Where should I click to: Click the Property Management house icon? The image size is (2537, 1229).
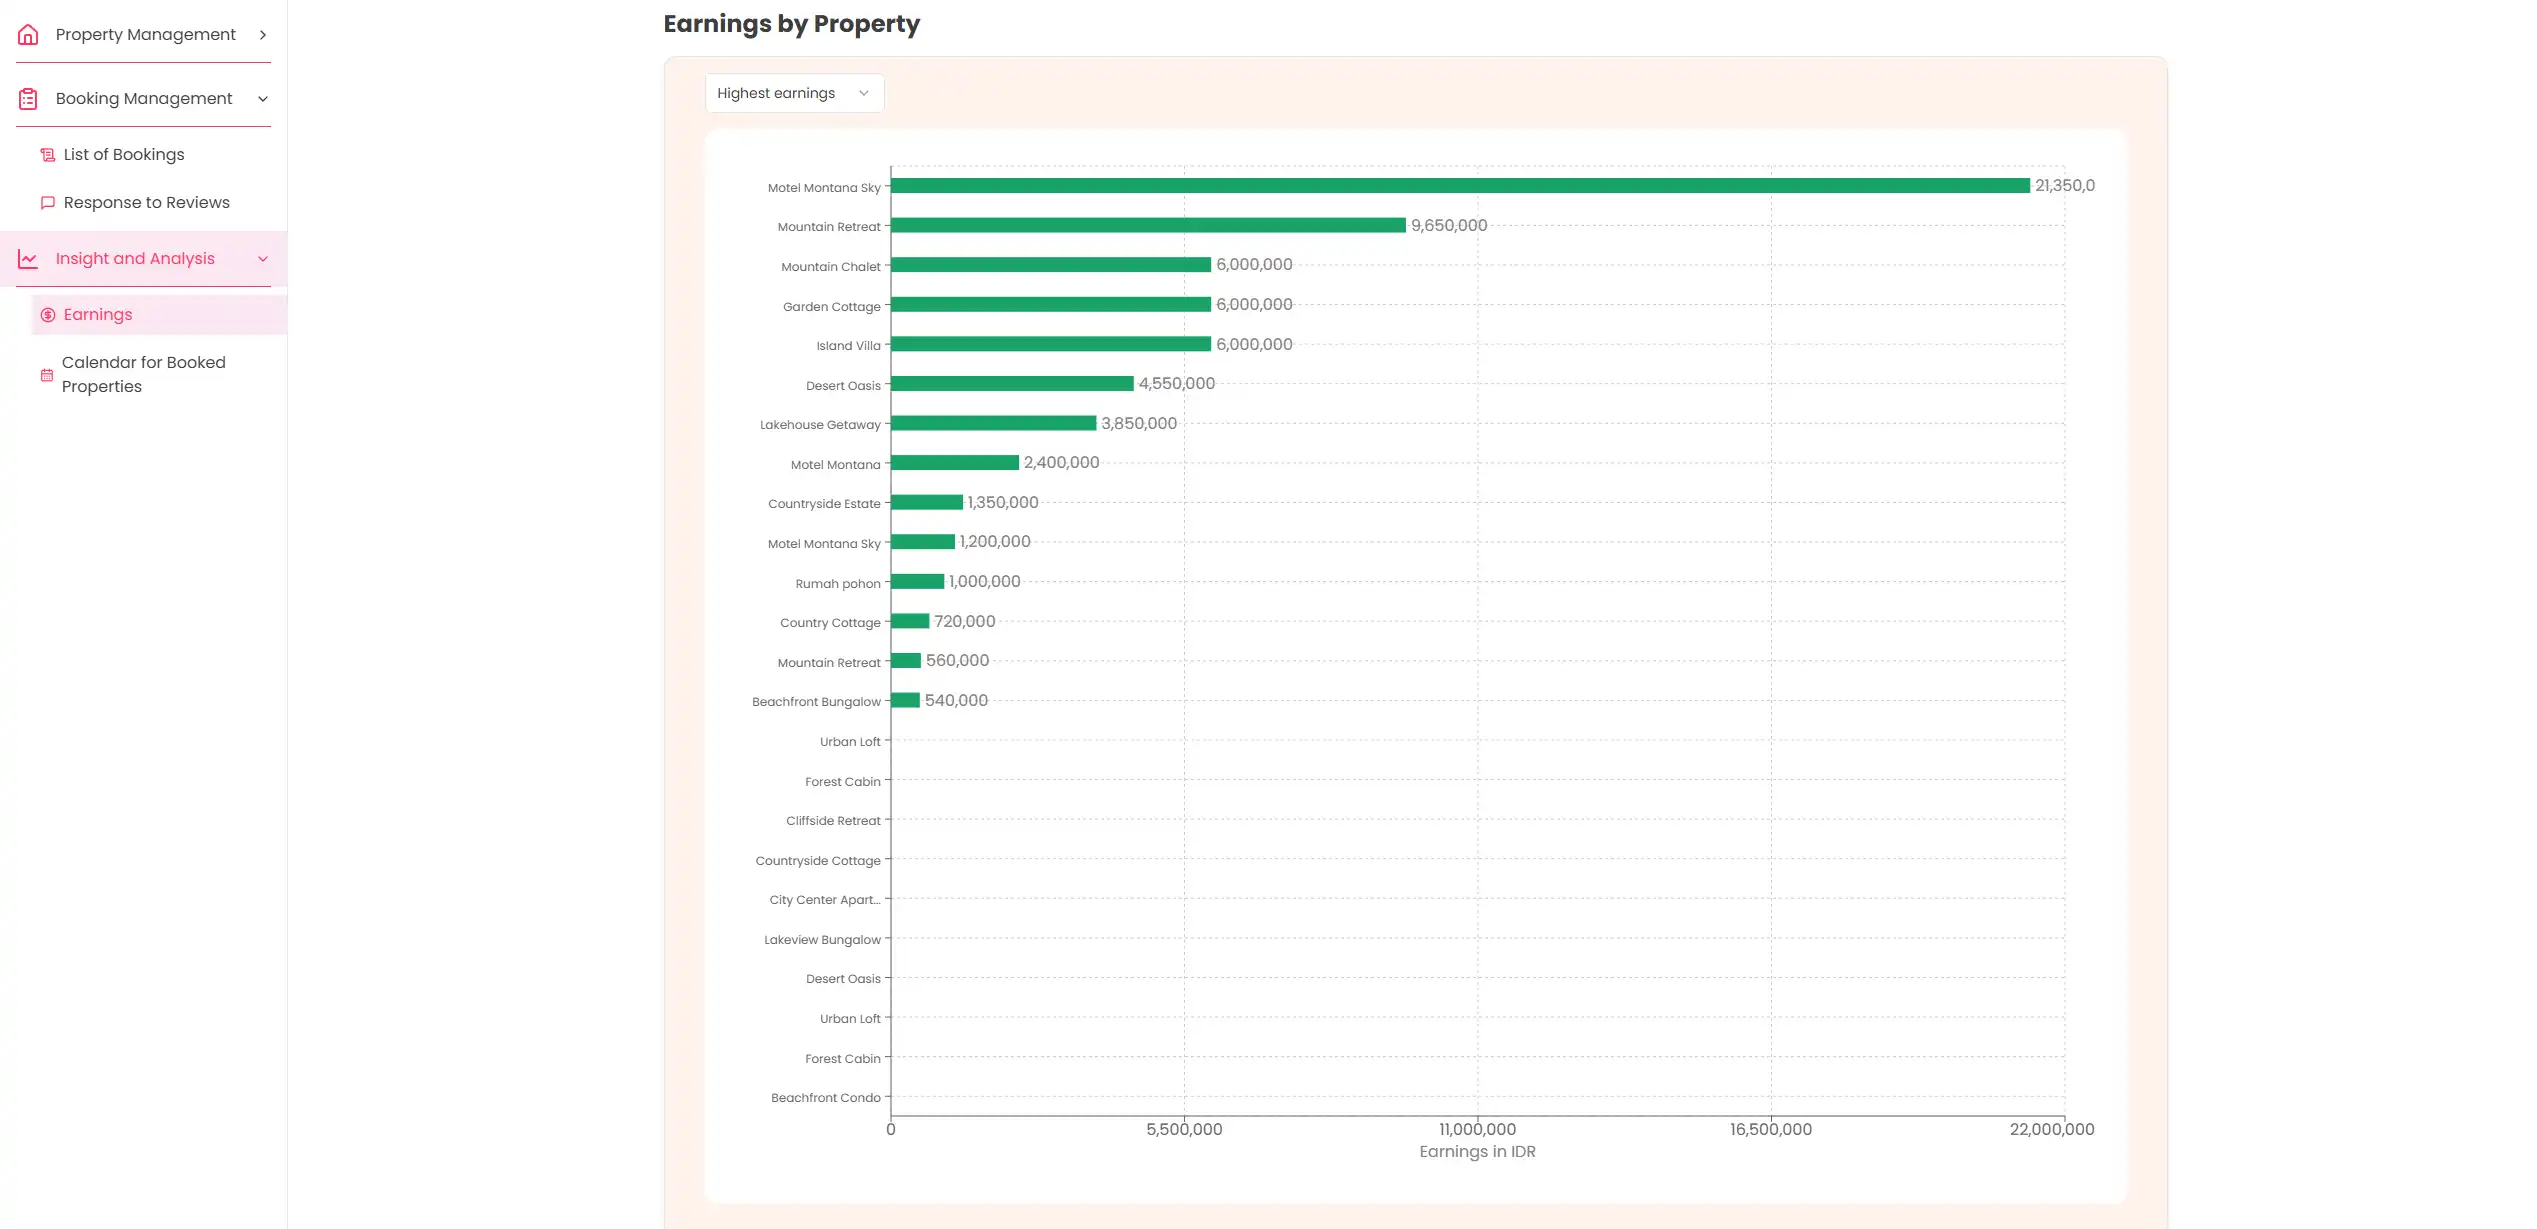[x=28, y=35]
